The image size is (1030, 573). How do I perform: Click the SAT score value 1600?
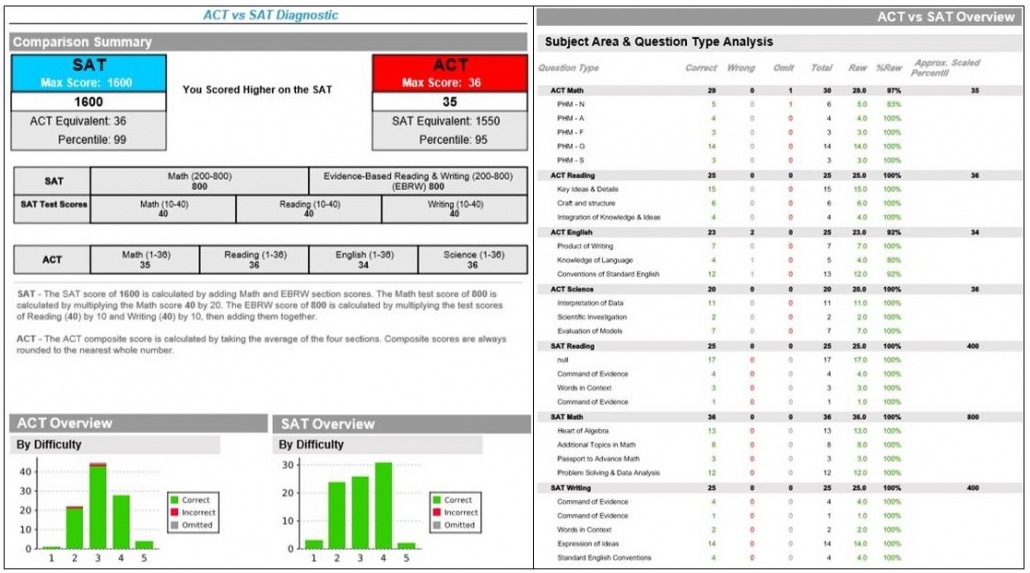click(89, 102)
